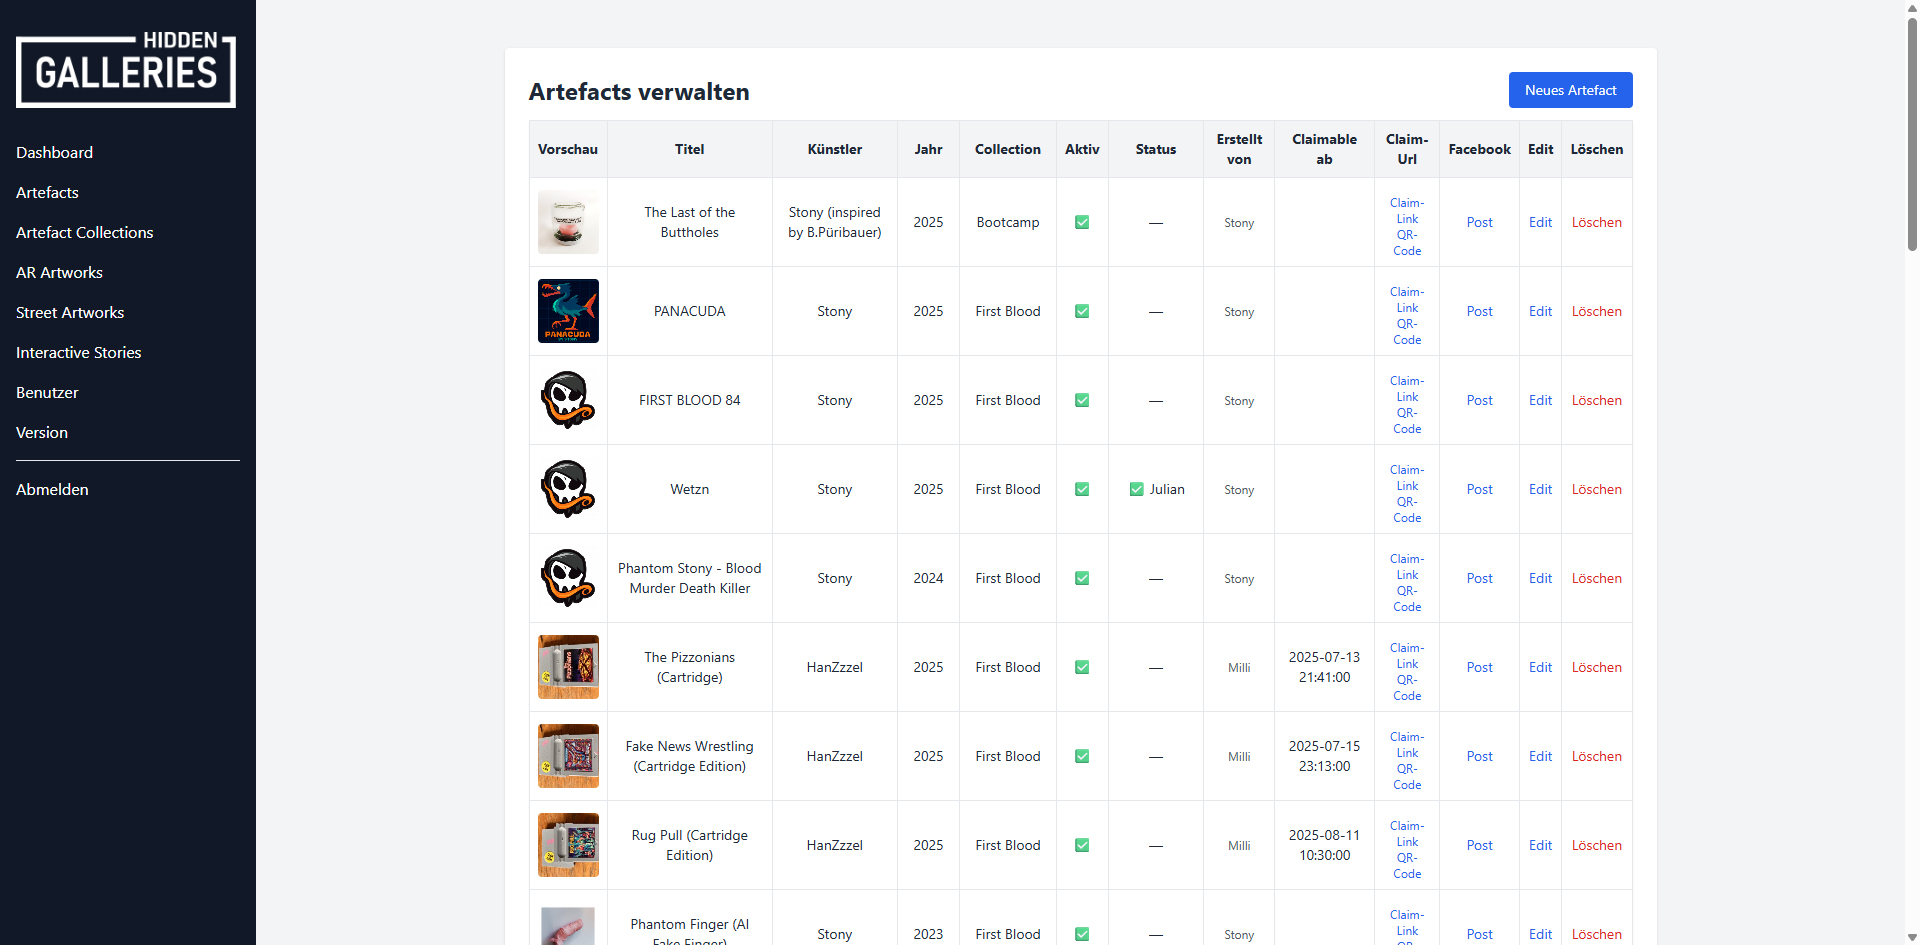Edit the Wetzn artefact
1920x945 pixels.
(1540, 489)
